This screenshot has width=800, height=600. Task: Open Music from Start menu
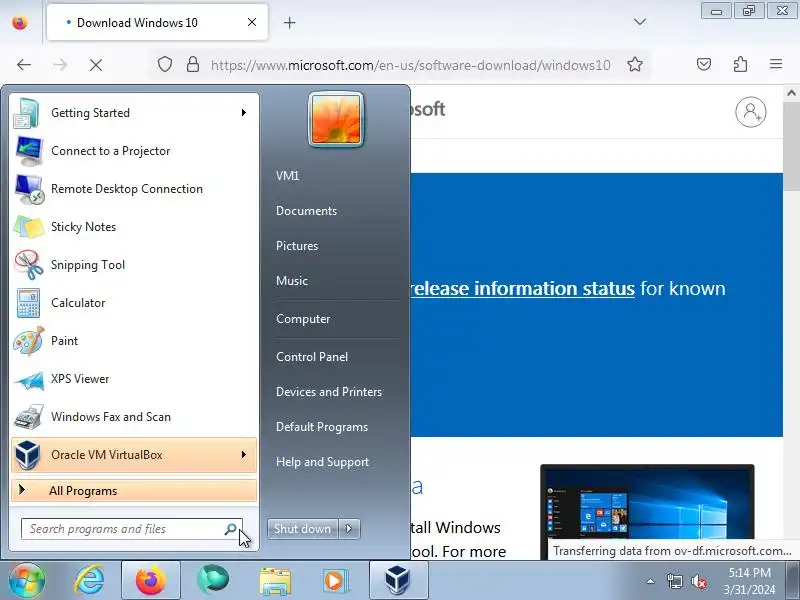292,281
